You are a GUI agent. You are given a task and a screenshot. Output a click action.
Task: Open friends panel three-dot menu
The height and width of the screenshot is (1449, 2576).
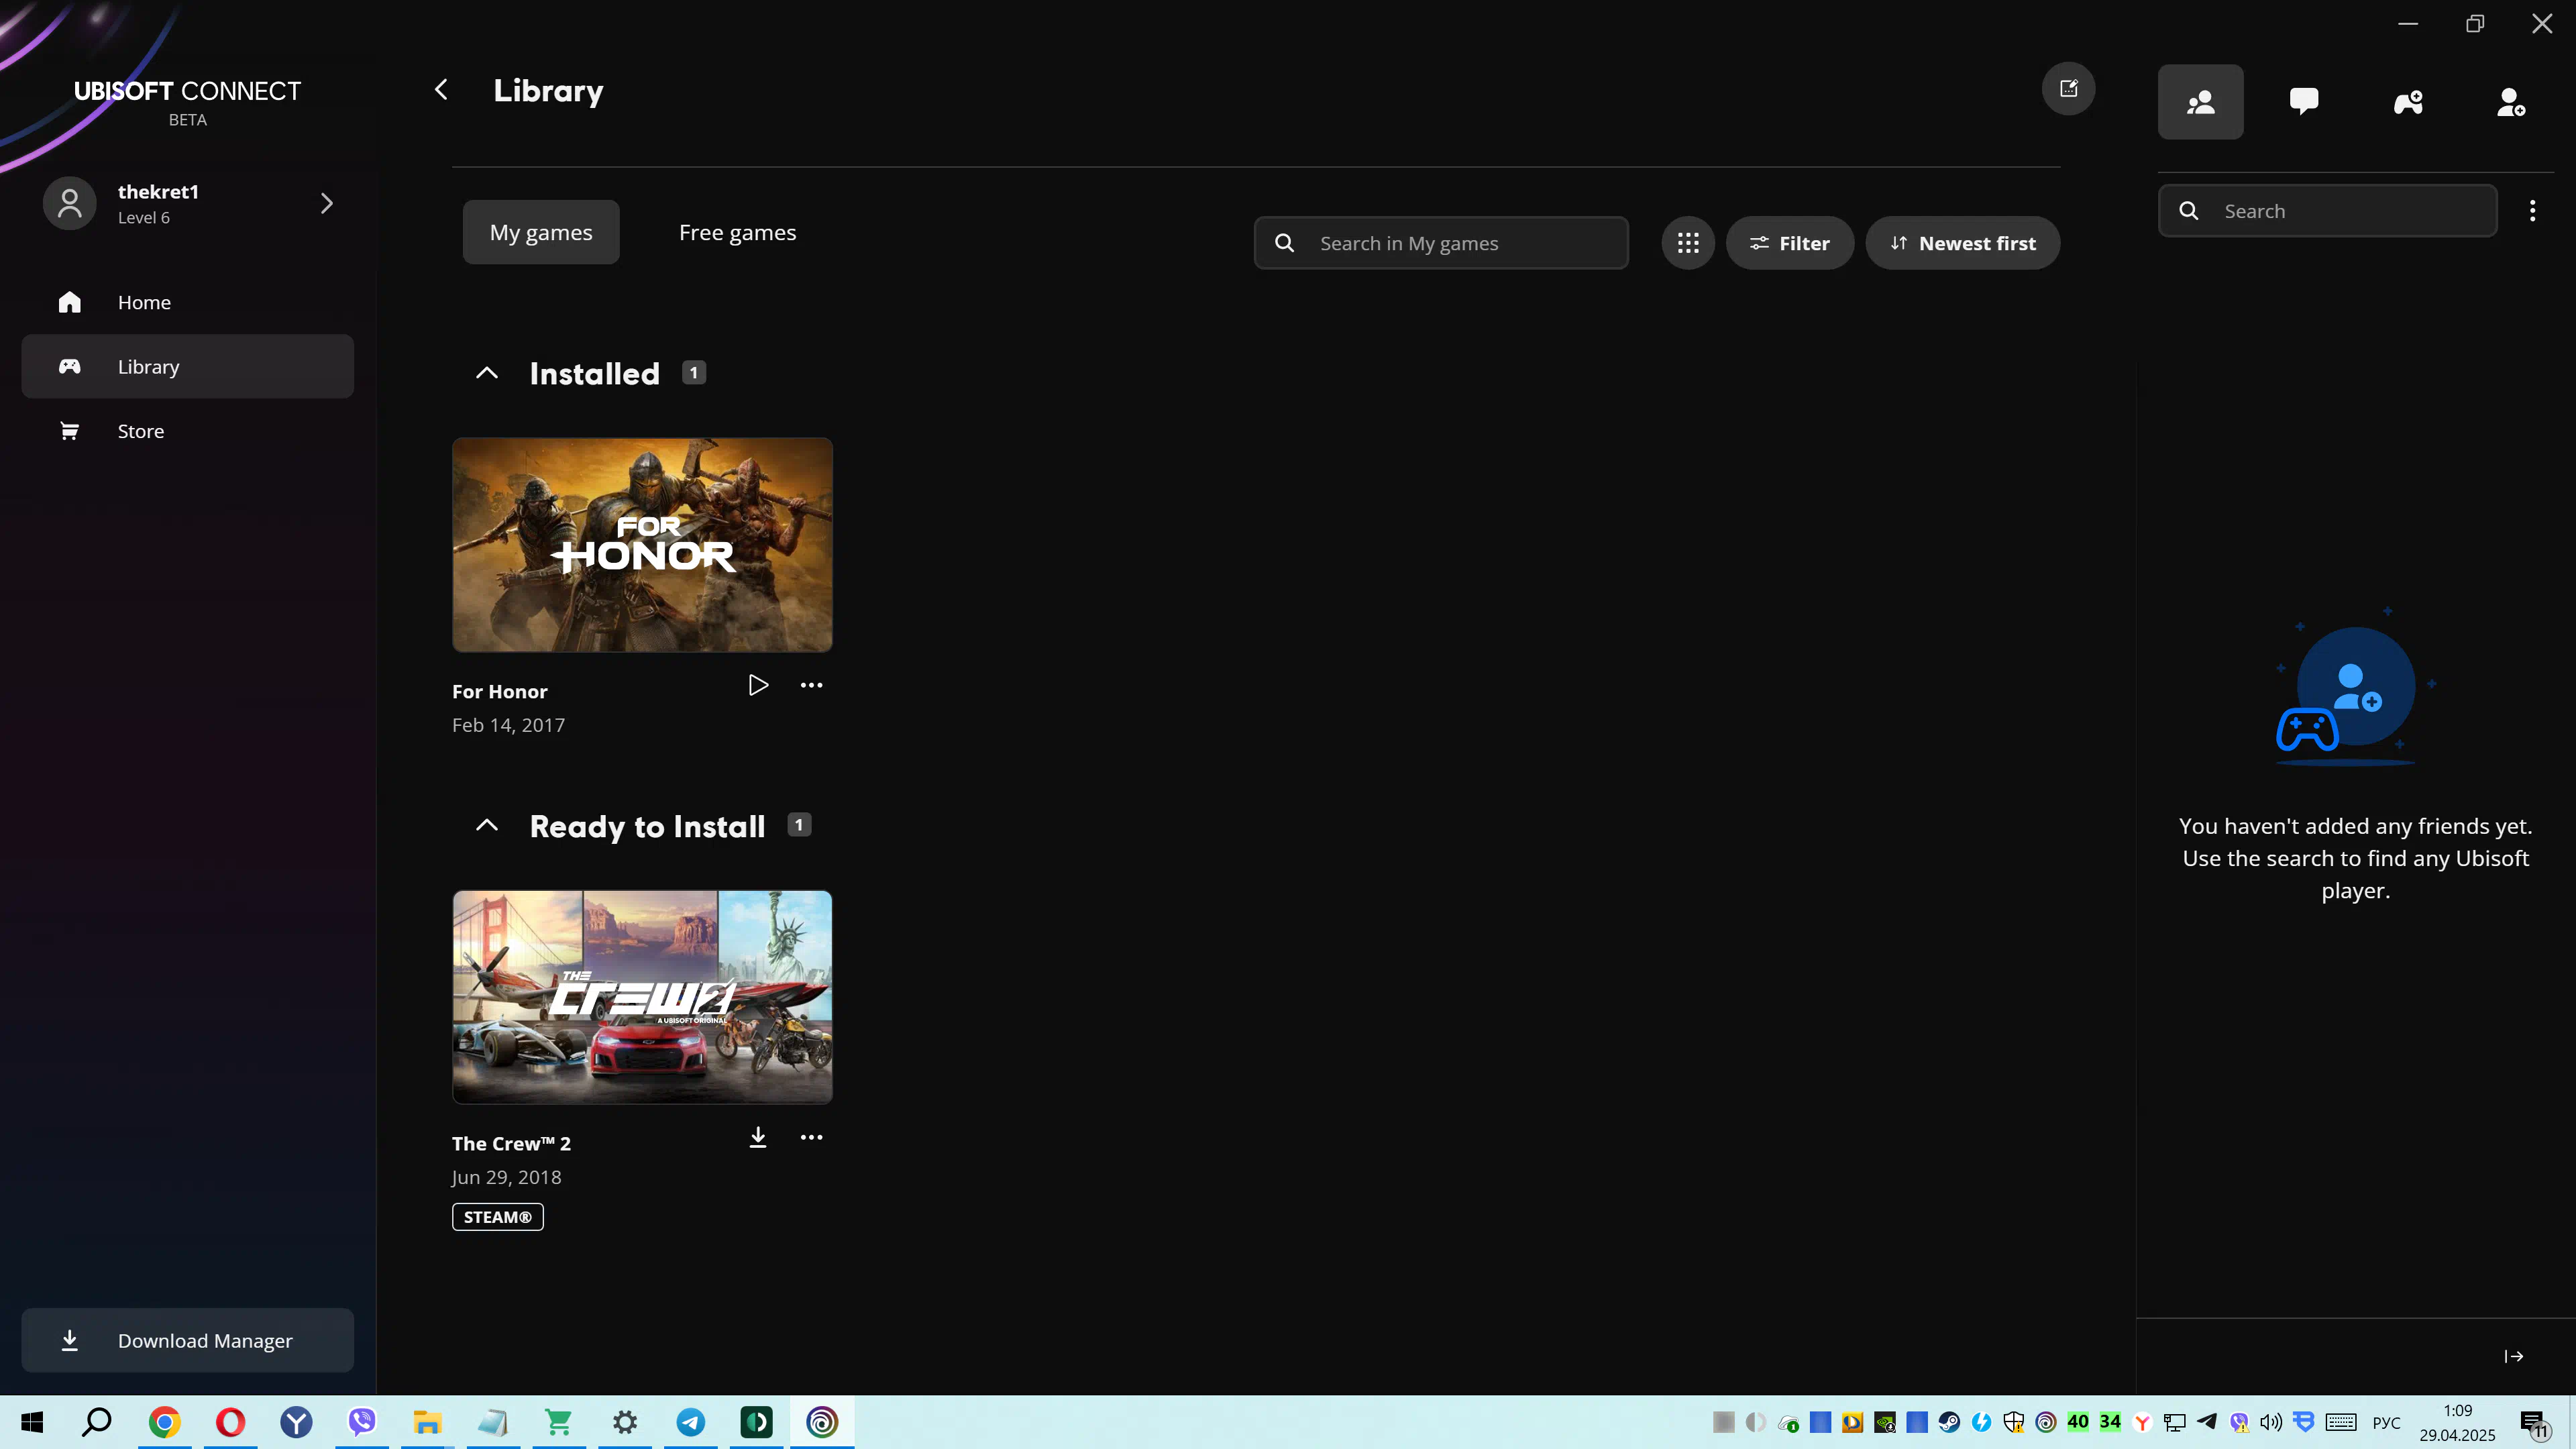point(2532,211)
